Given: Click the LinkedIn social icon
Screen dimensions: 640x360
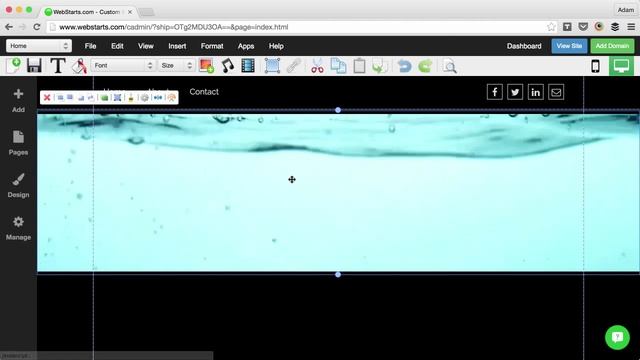Looking at the screenshot, I should pos(536,92).
